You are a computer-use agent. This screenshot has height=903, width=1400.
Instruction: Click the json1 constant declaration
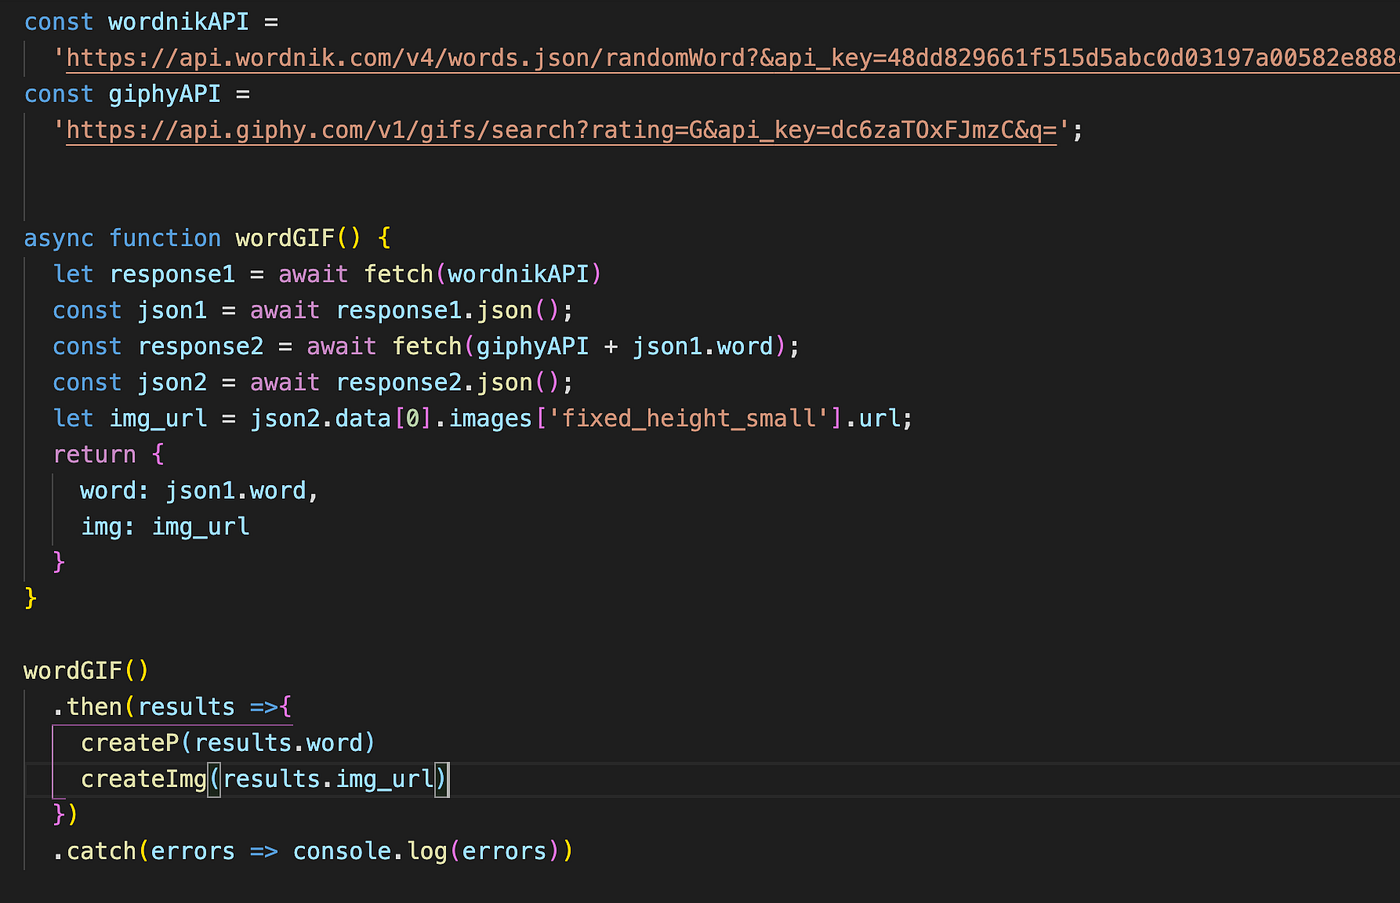[x=172, y=309]
